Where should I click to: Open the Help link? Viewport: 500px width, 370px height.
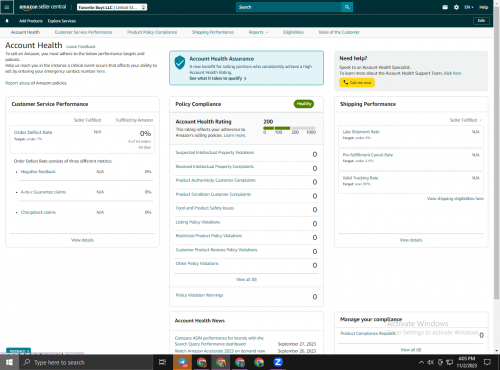484,7
